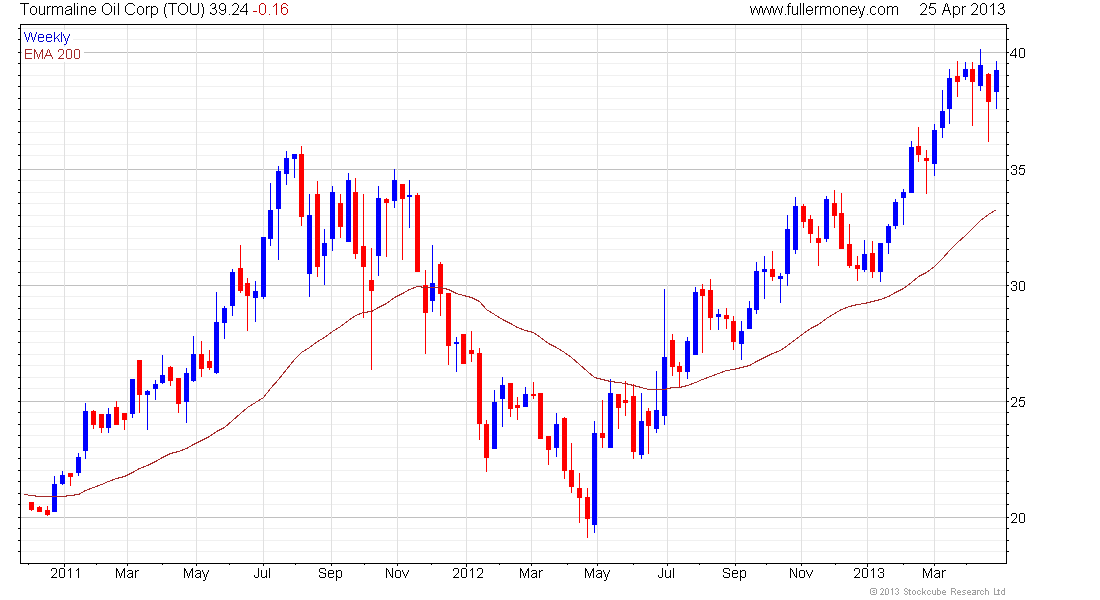Screen dimensions: 1100x600
Task: Click the date "25 Apr 2013"
Action: pyautogui.click(x=962, y=9)
